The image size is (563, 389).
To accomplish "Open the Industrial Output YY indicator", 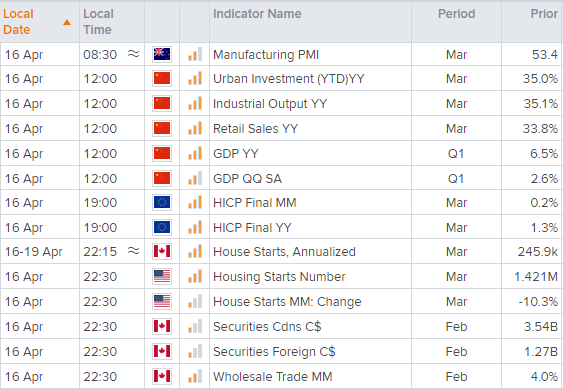I will 270,103.
